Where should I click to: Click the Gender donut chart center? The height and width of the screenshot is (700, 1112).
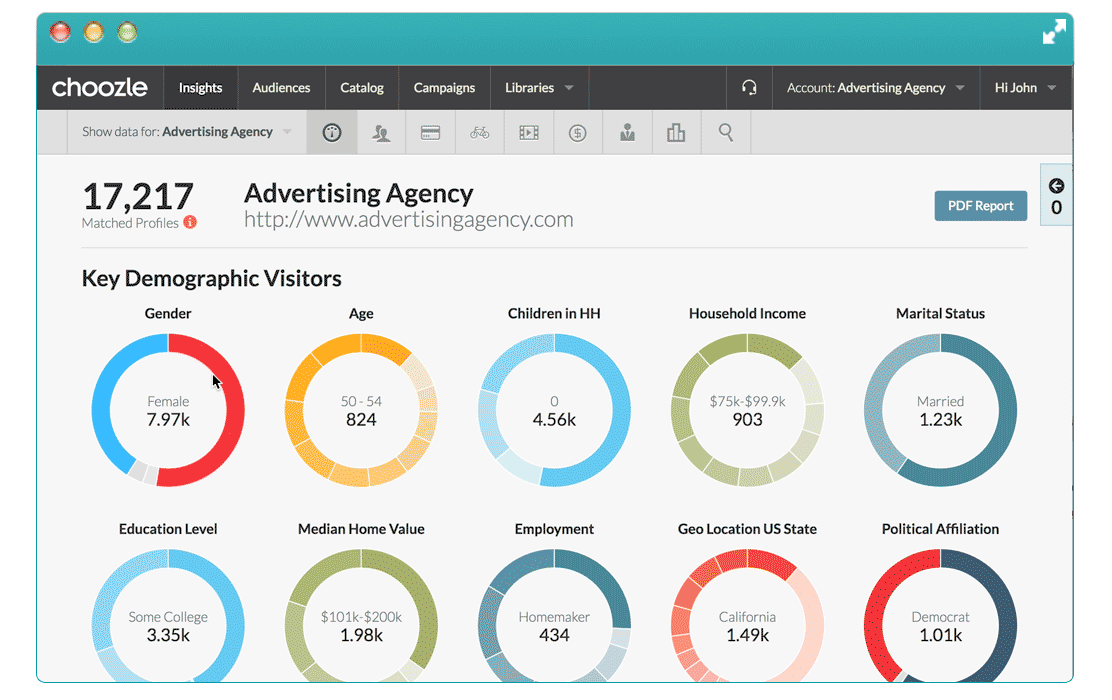168,411
